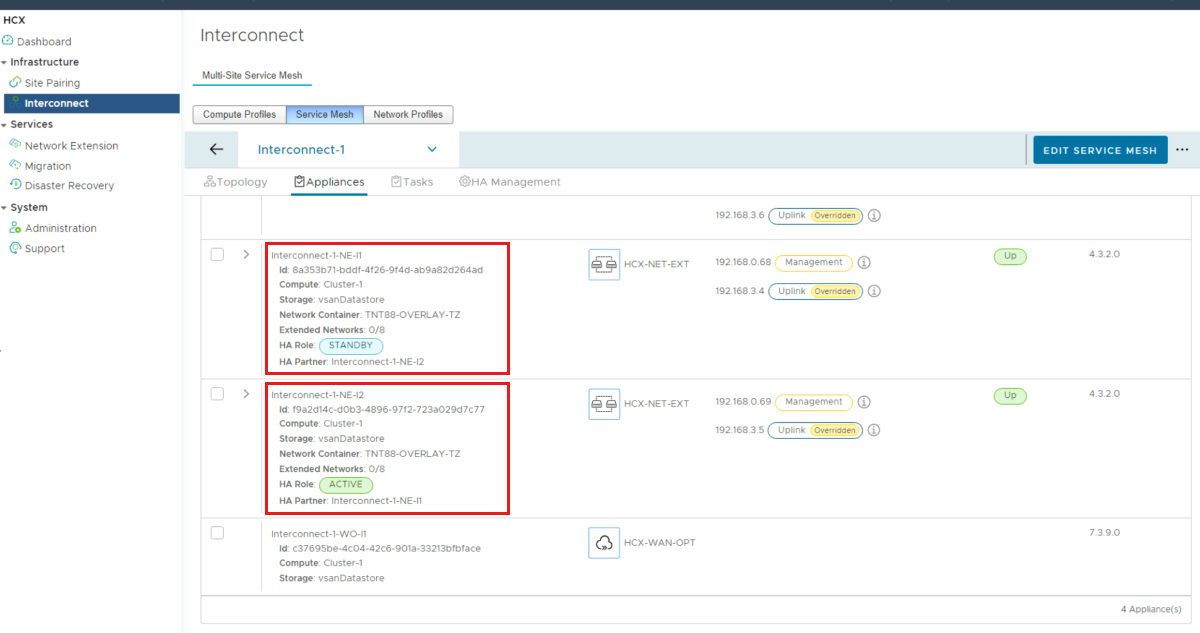
Task: Click the Management tag for 192.168.0.69
Action: coord(813,402)
